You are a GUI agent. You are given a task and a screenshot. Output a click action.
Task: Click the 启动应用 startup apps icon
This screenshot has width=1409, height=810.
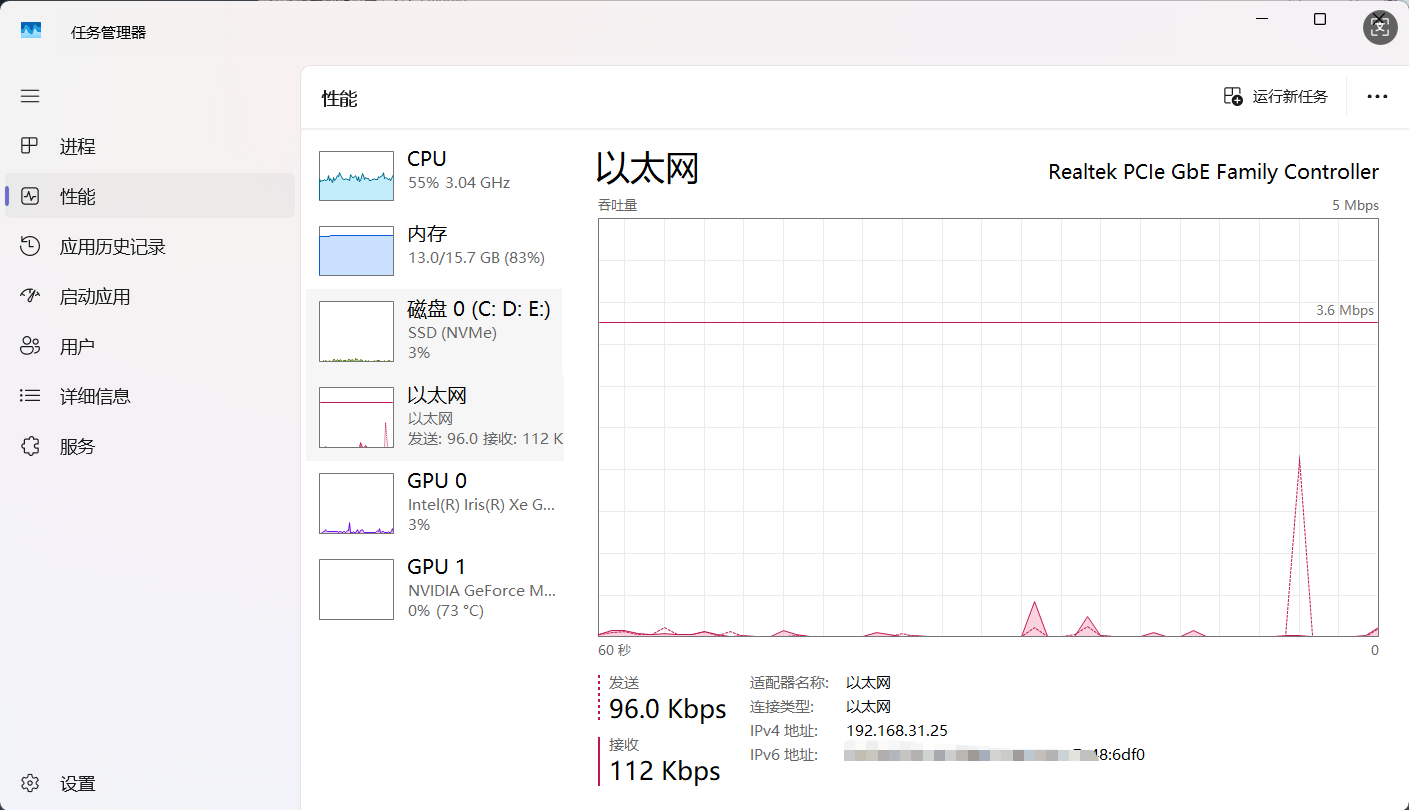pyautogui.click(x=30, y=297)
